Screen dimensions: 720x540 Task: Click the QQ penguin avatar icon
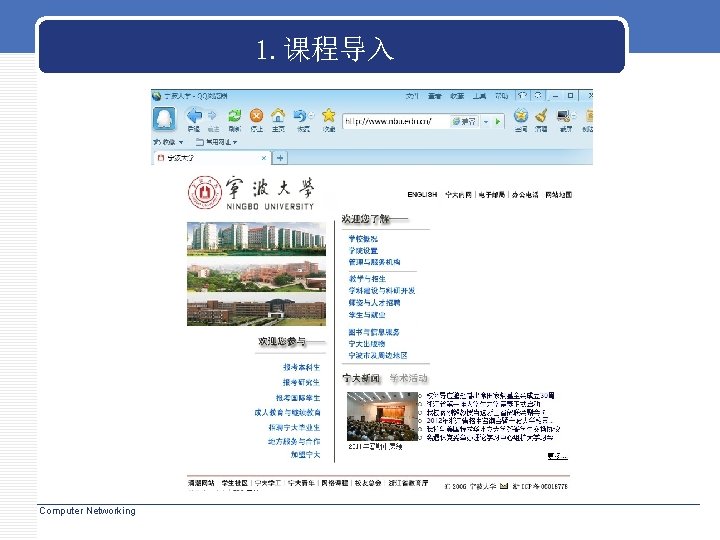164,119
